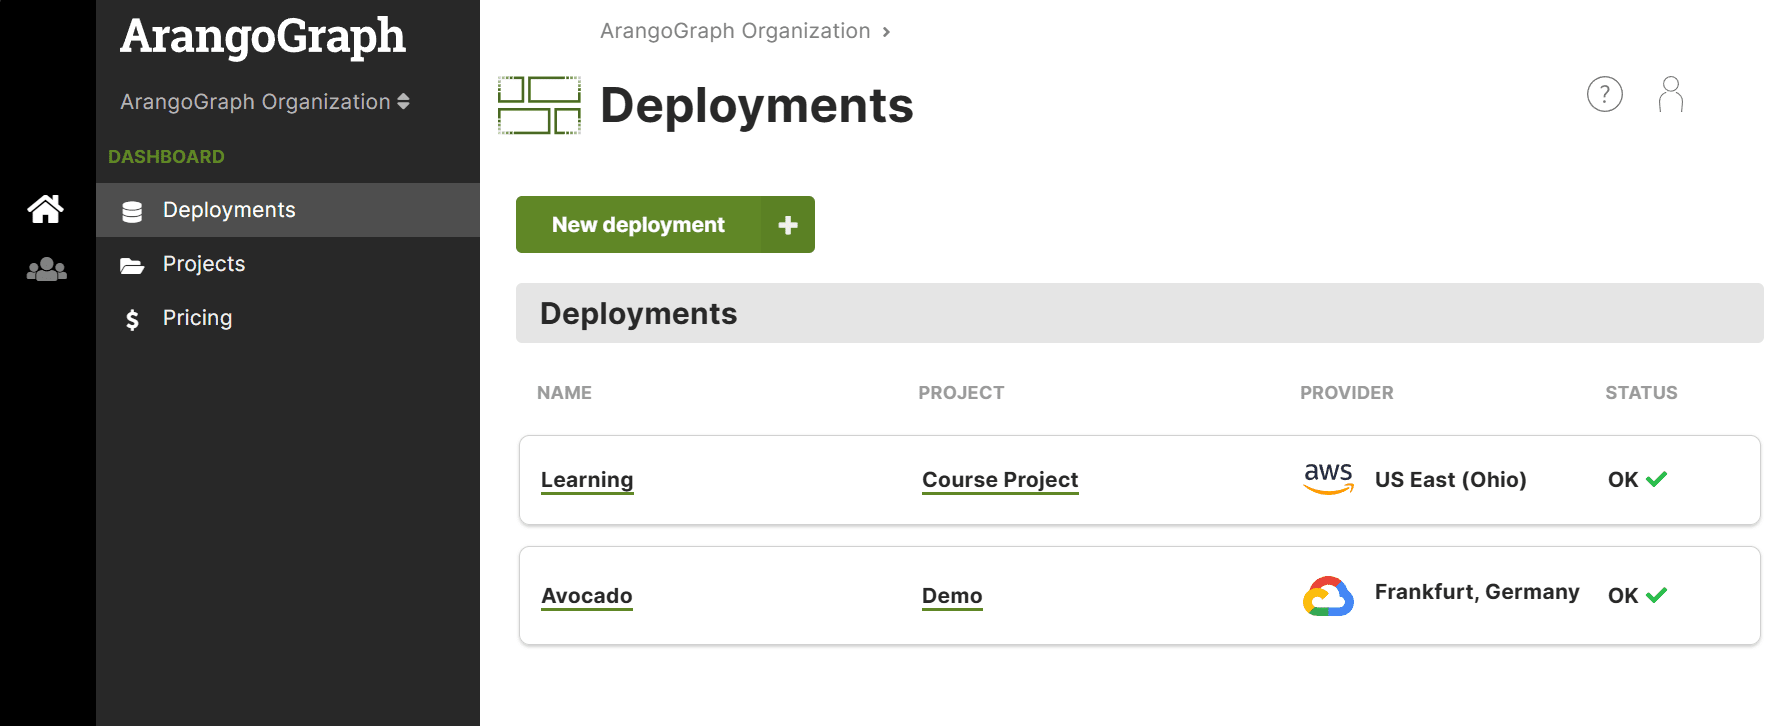The height and width of the screenshot is (726, 1791).
Task: Click the Projects folder icon
Action: point(132,265)
